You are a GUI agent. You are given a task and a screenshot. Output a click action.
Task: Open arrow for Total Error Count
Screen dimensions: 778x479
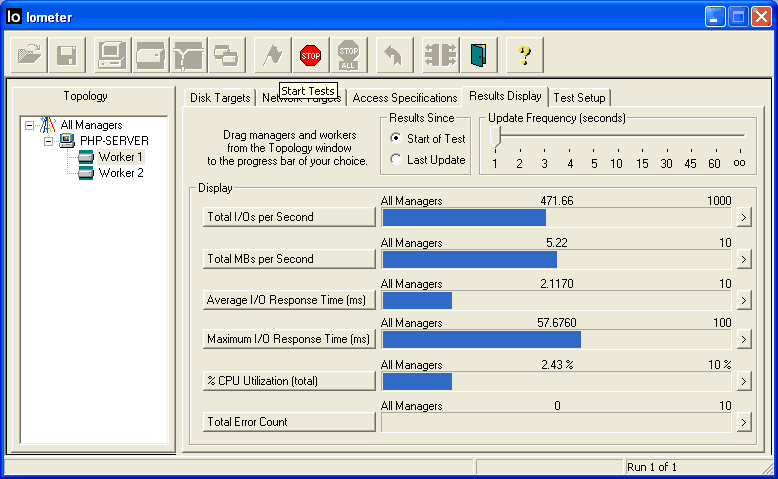(x=743, y=422)
